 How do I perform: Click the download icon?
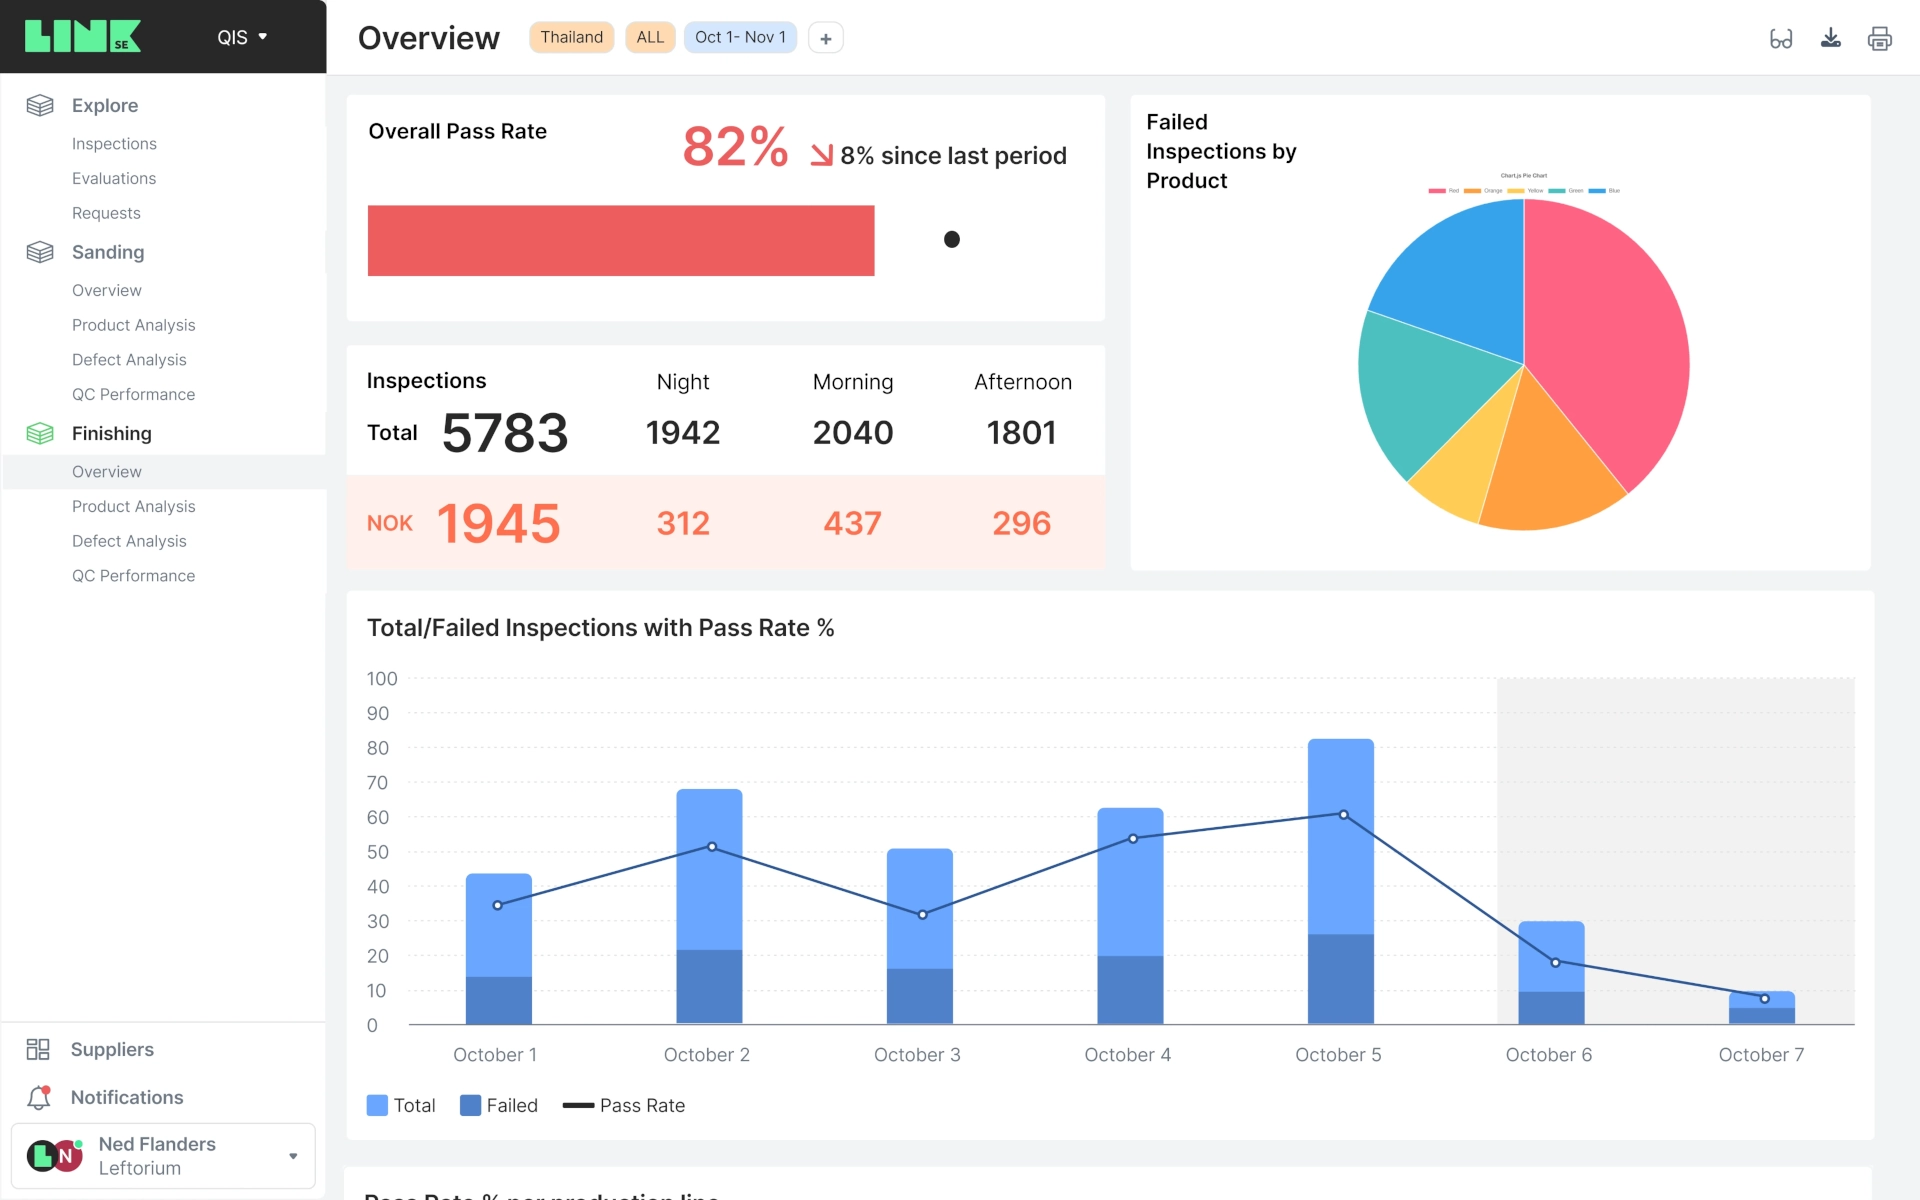click(x=1830, y=38)
